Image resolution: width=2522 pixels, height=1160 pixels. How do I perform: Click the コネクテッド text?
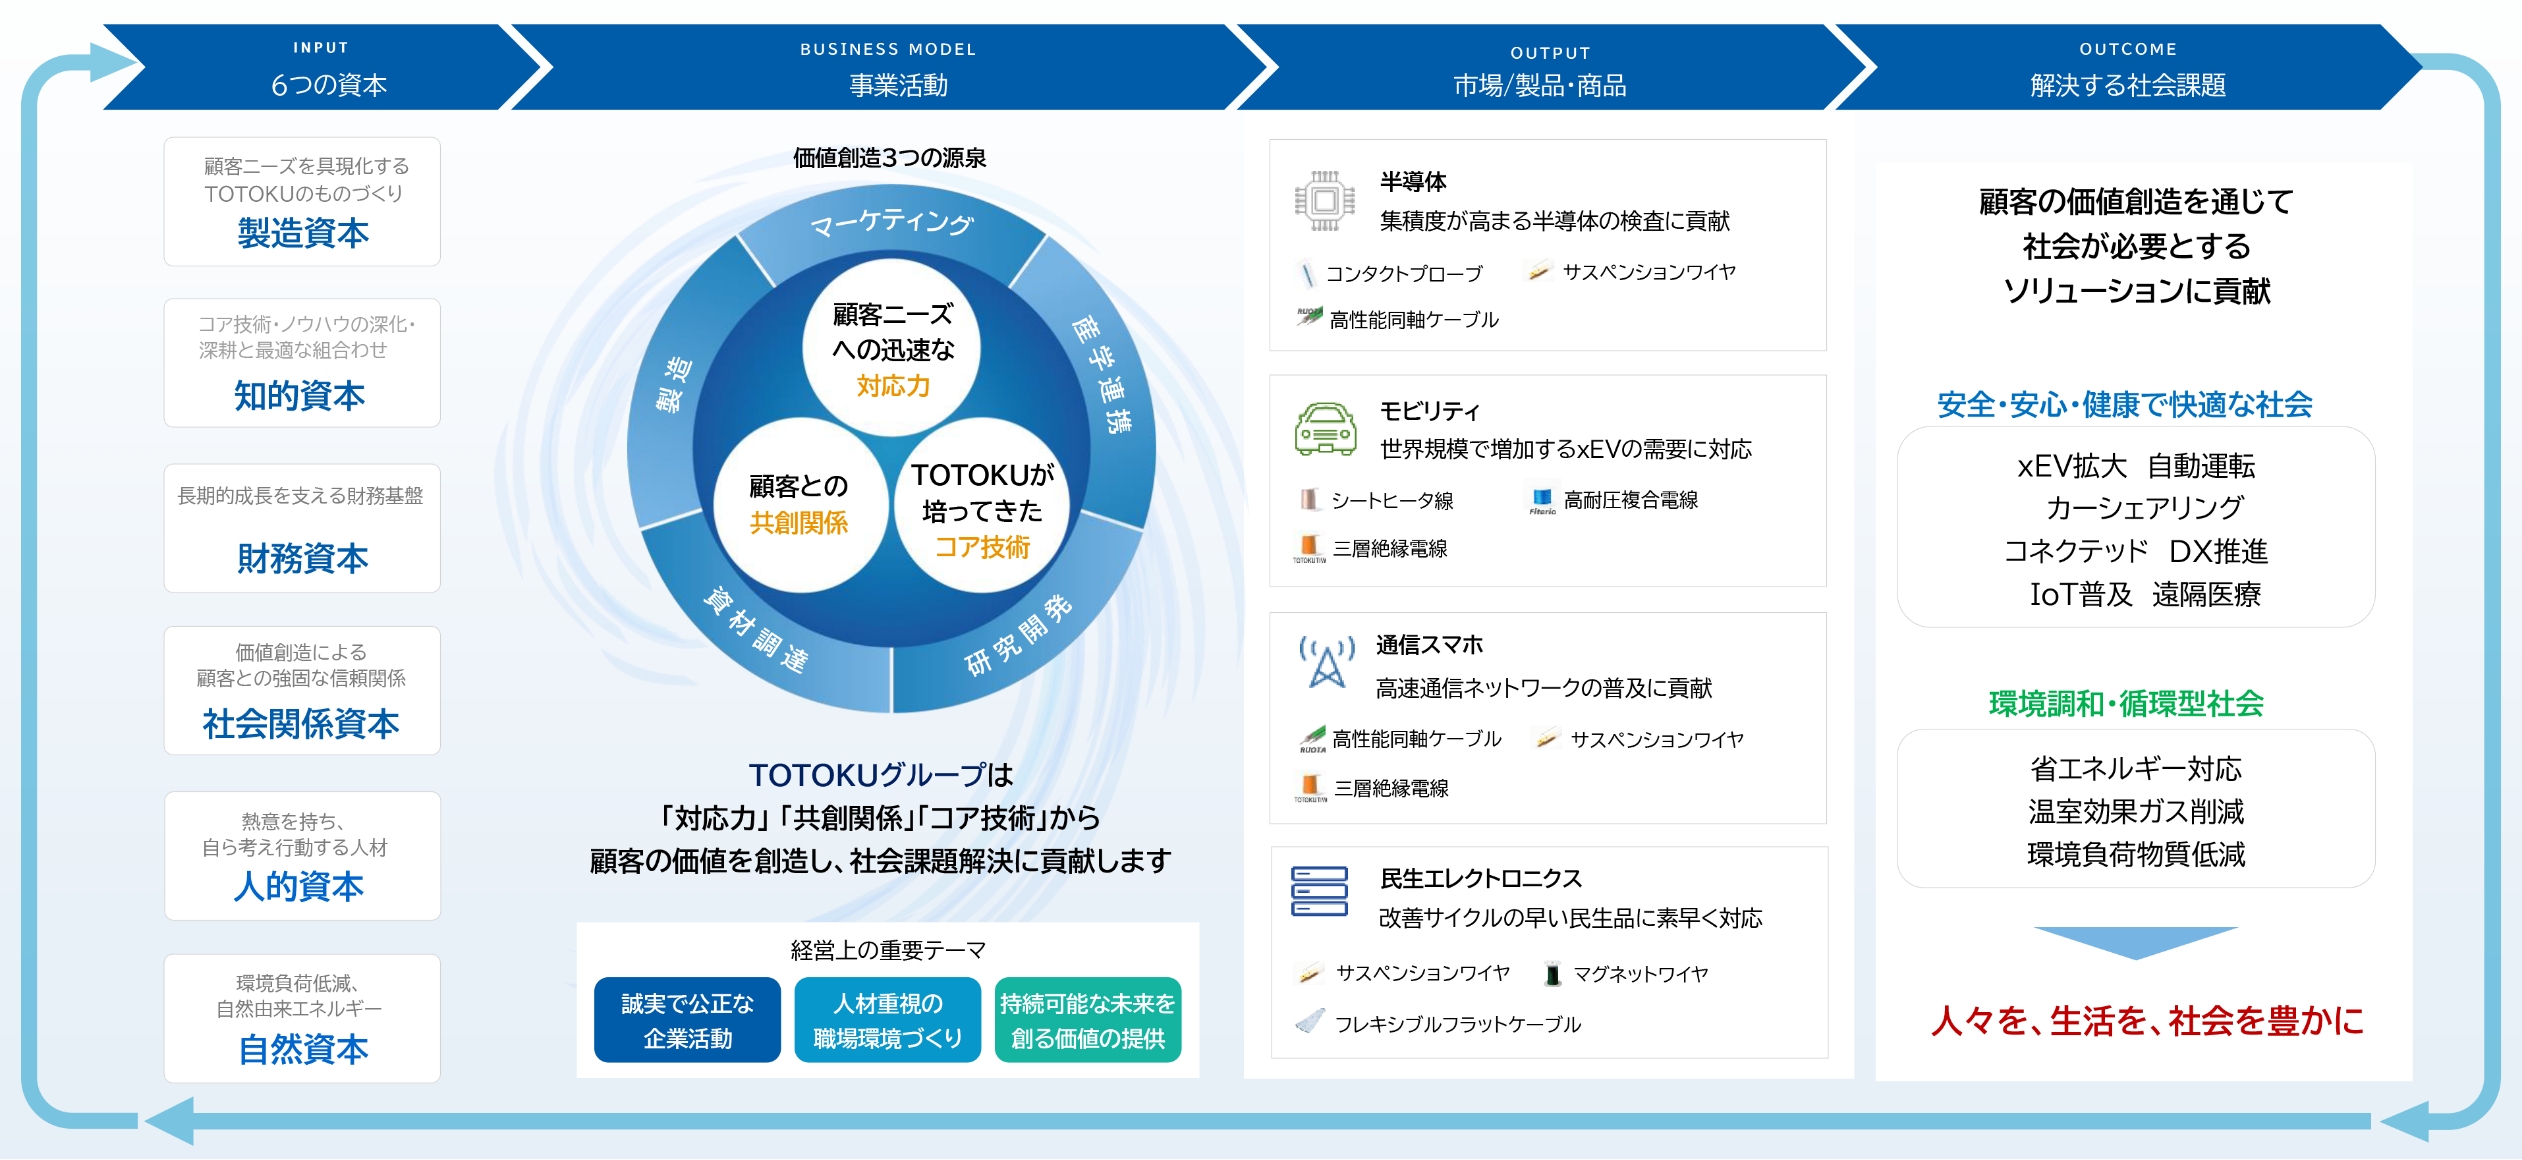point(2076,551)
